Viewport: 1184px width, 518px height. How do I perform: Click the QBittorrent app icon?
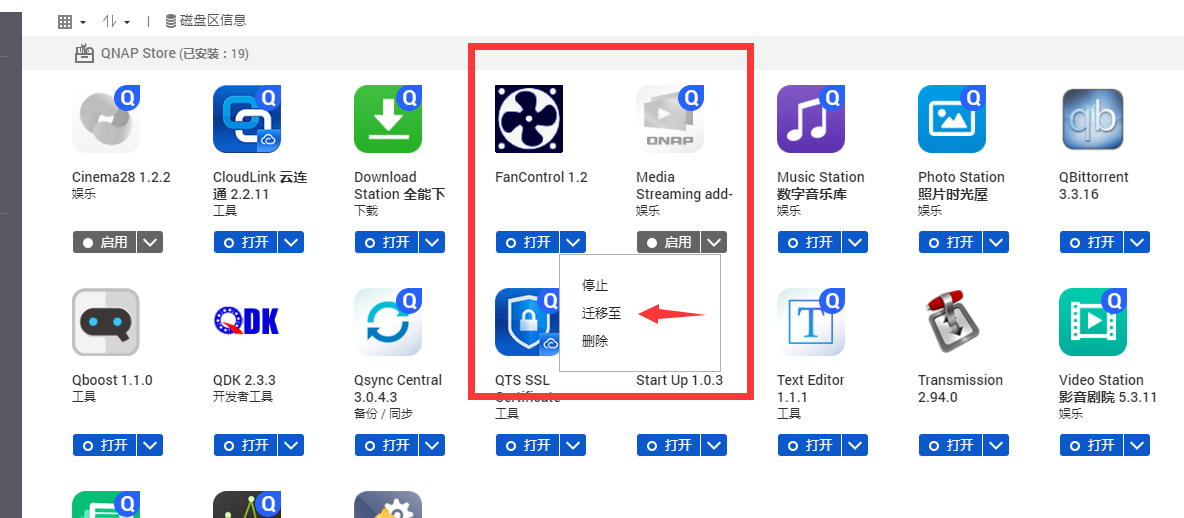coord(1093,119)
